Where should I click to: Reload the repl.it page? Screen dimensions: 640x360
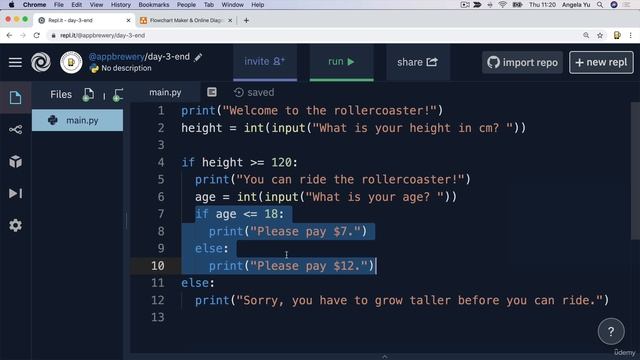click(x=37, y=36)
